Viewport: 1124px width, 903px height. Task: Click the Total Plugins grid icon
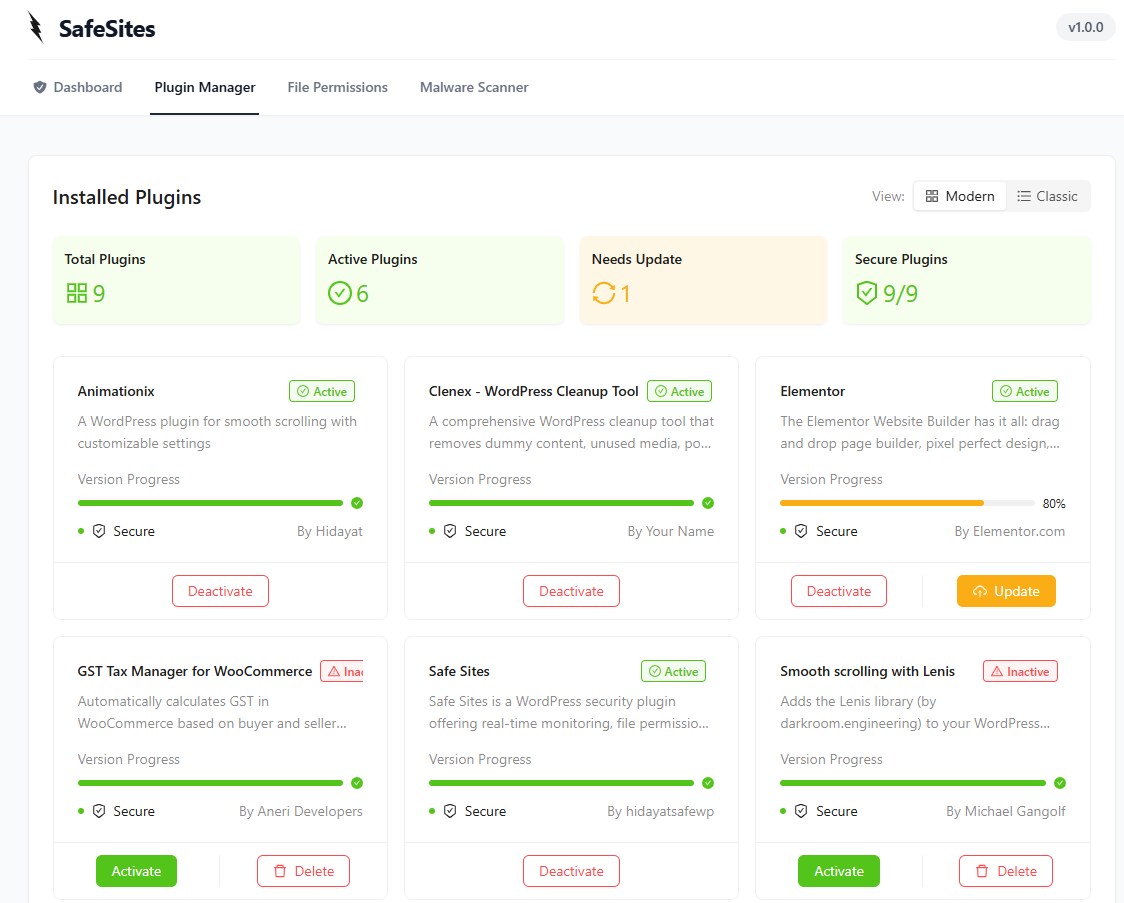[x=77, y=293]
